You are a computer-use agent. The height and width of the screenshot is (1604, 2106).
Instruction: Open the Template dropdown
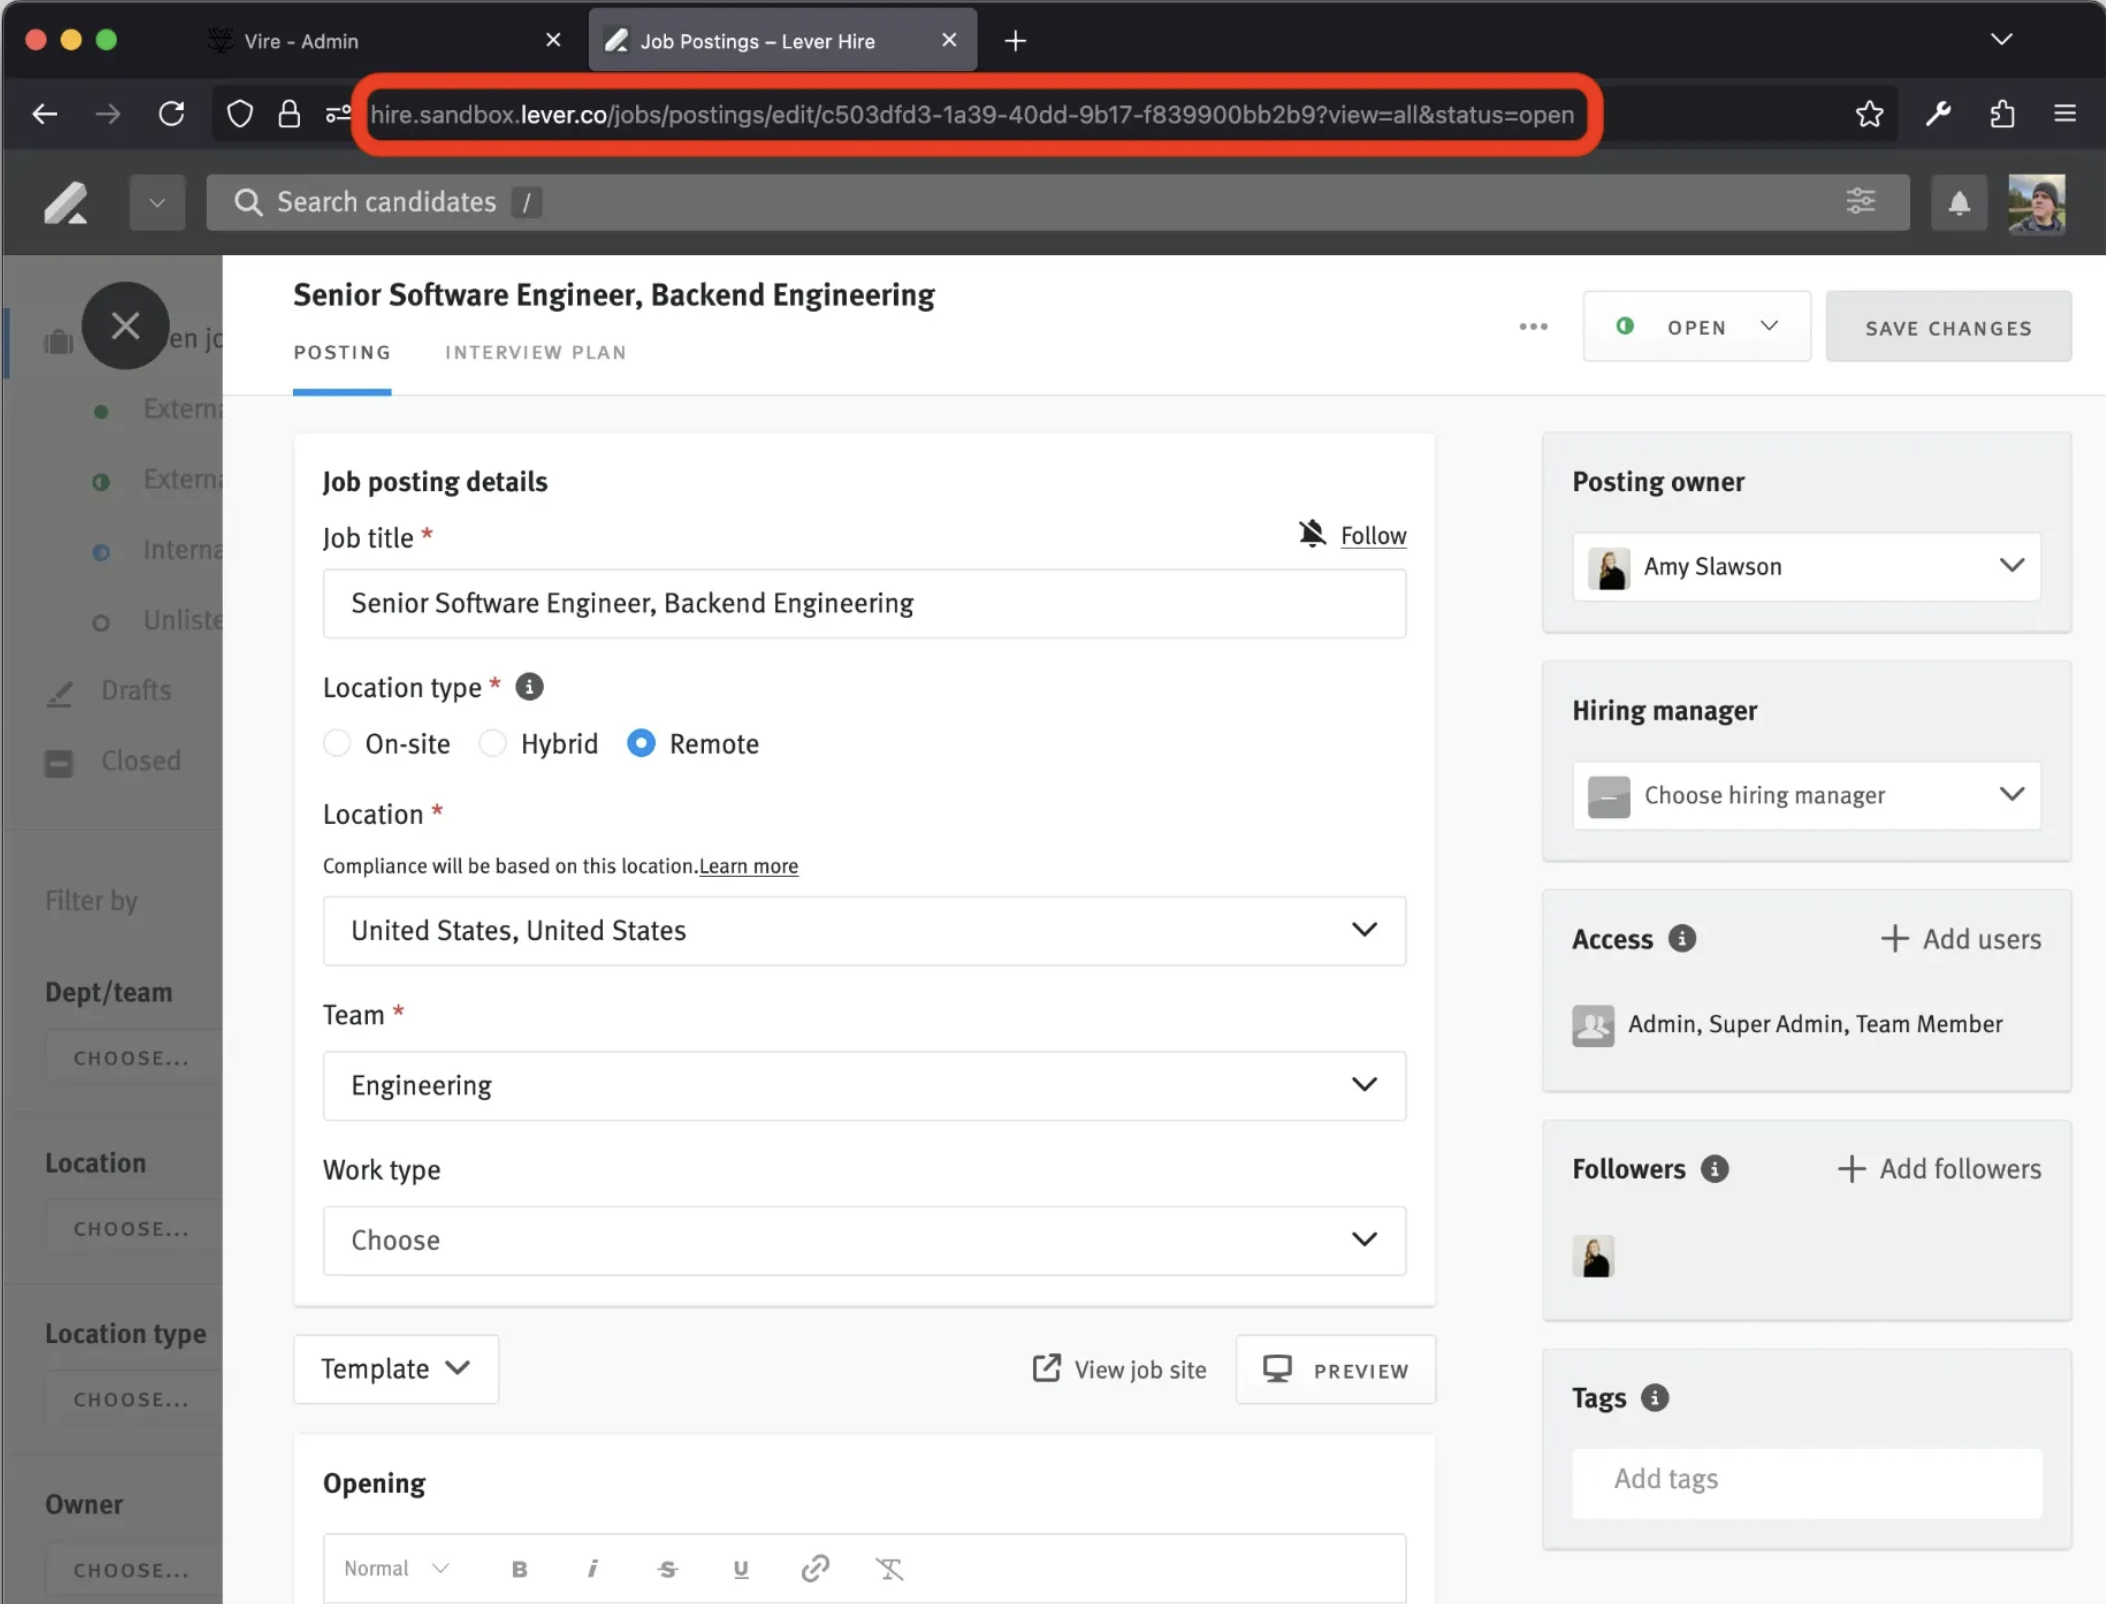click(x=396, y=1369)
